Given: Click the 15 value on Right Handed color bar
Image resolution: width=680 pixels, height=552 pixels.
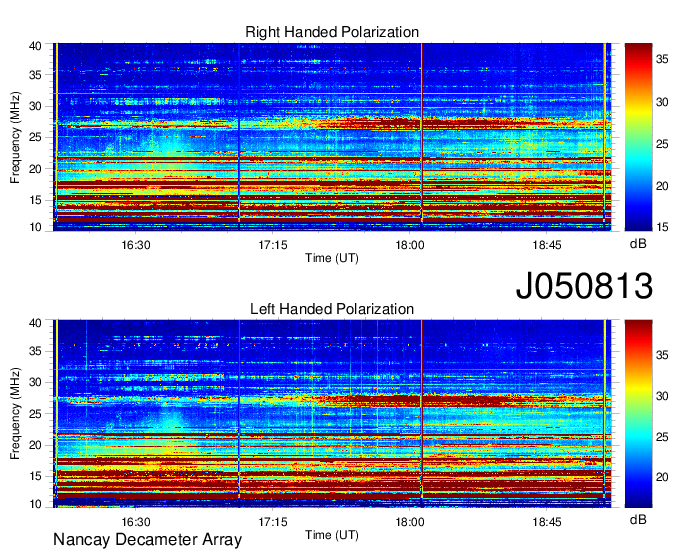Looking at the screenshot, I should point(662,227).
